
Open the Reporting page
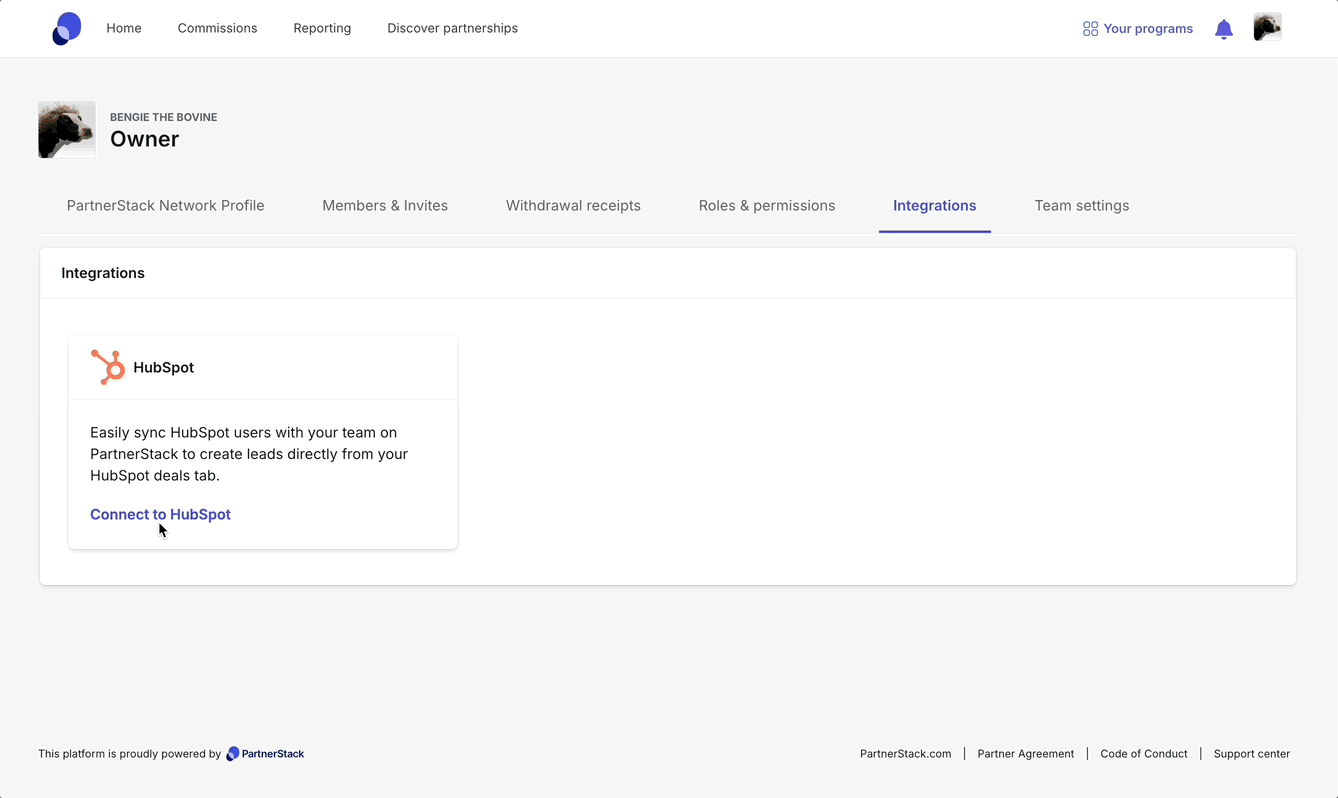[x=322, y=28]
